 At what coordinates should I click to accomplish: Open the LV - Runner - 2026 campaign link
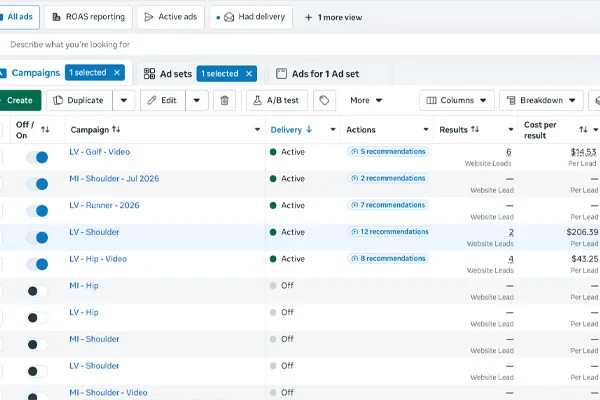104,206
